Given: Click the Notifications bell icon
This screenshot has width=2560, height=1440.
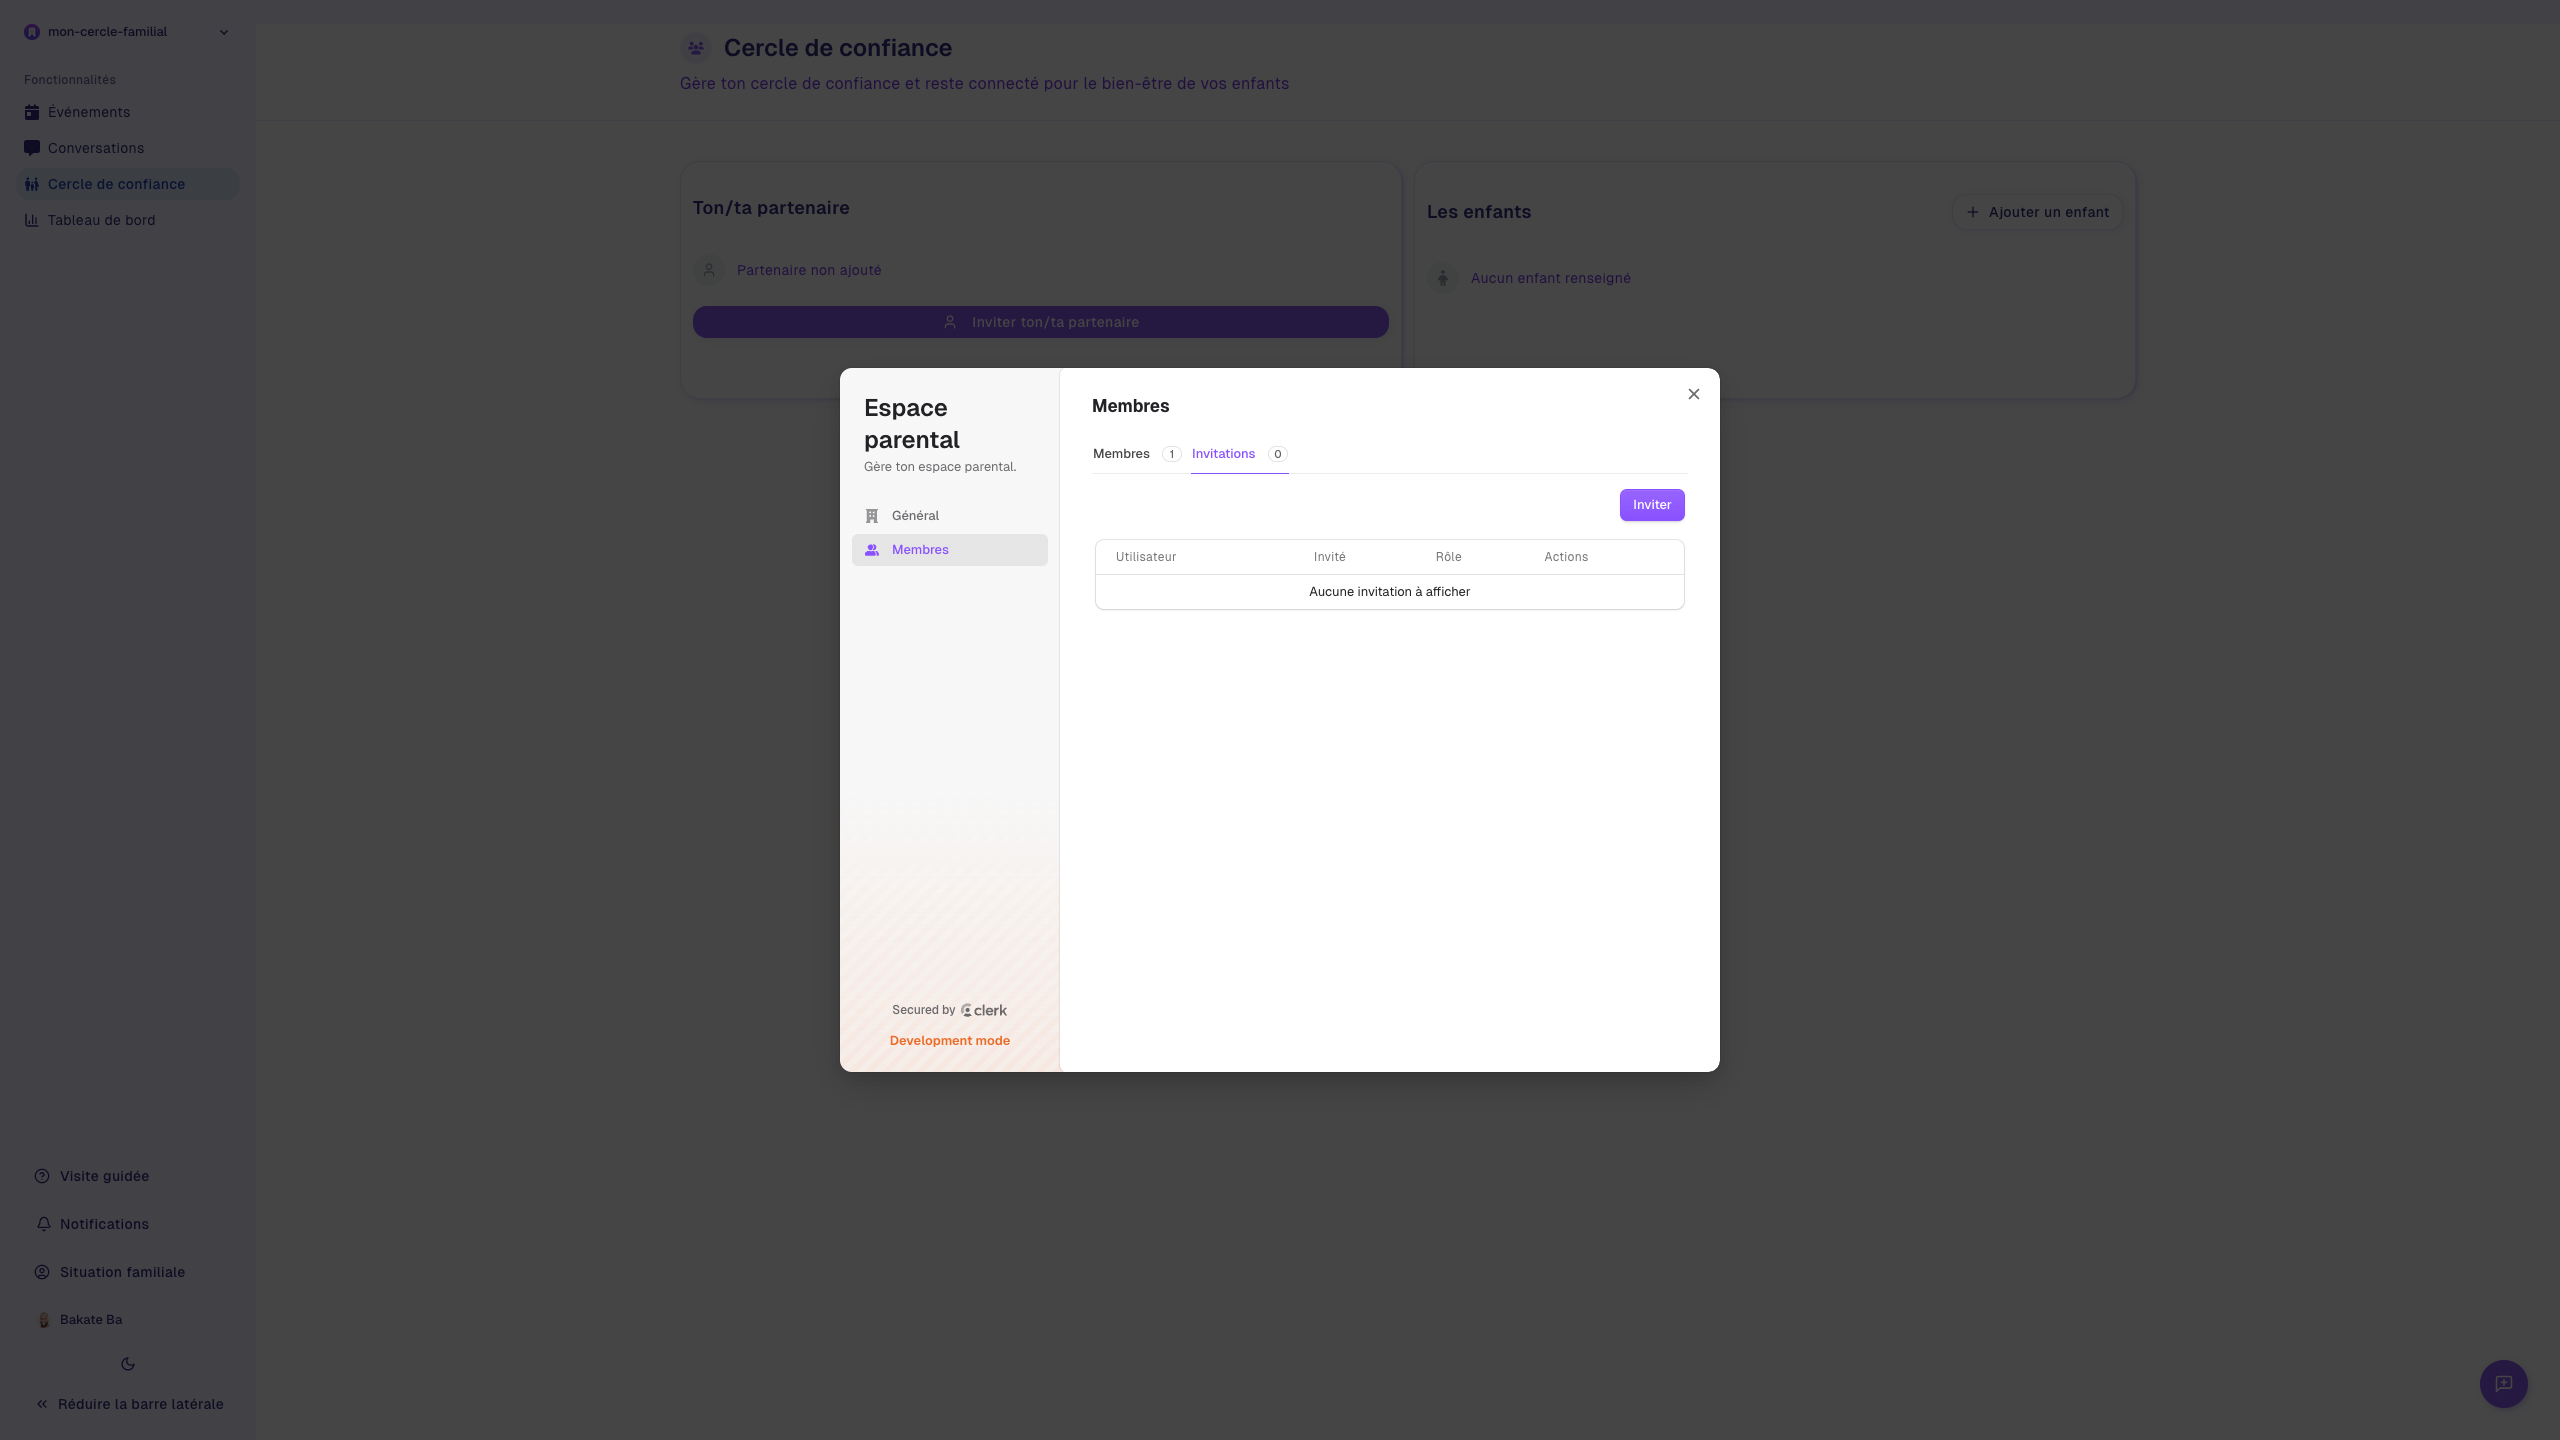Looking at the screenshot, I should [42, 1223].
